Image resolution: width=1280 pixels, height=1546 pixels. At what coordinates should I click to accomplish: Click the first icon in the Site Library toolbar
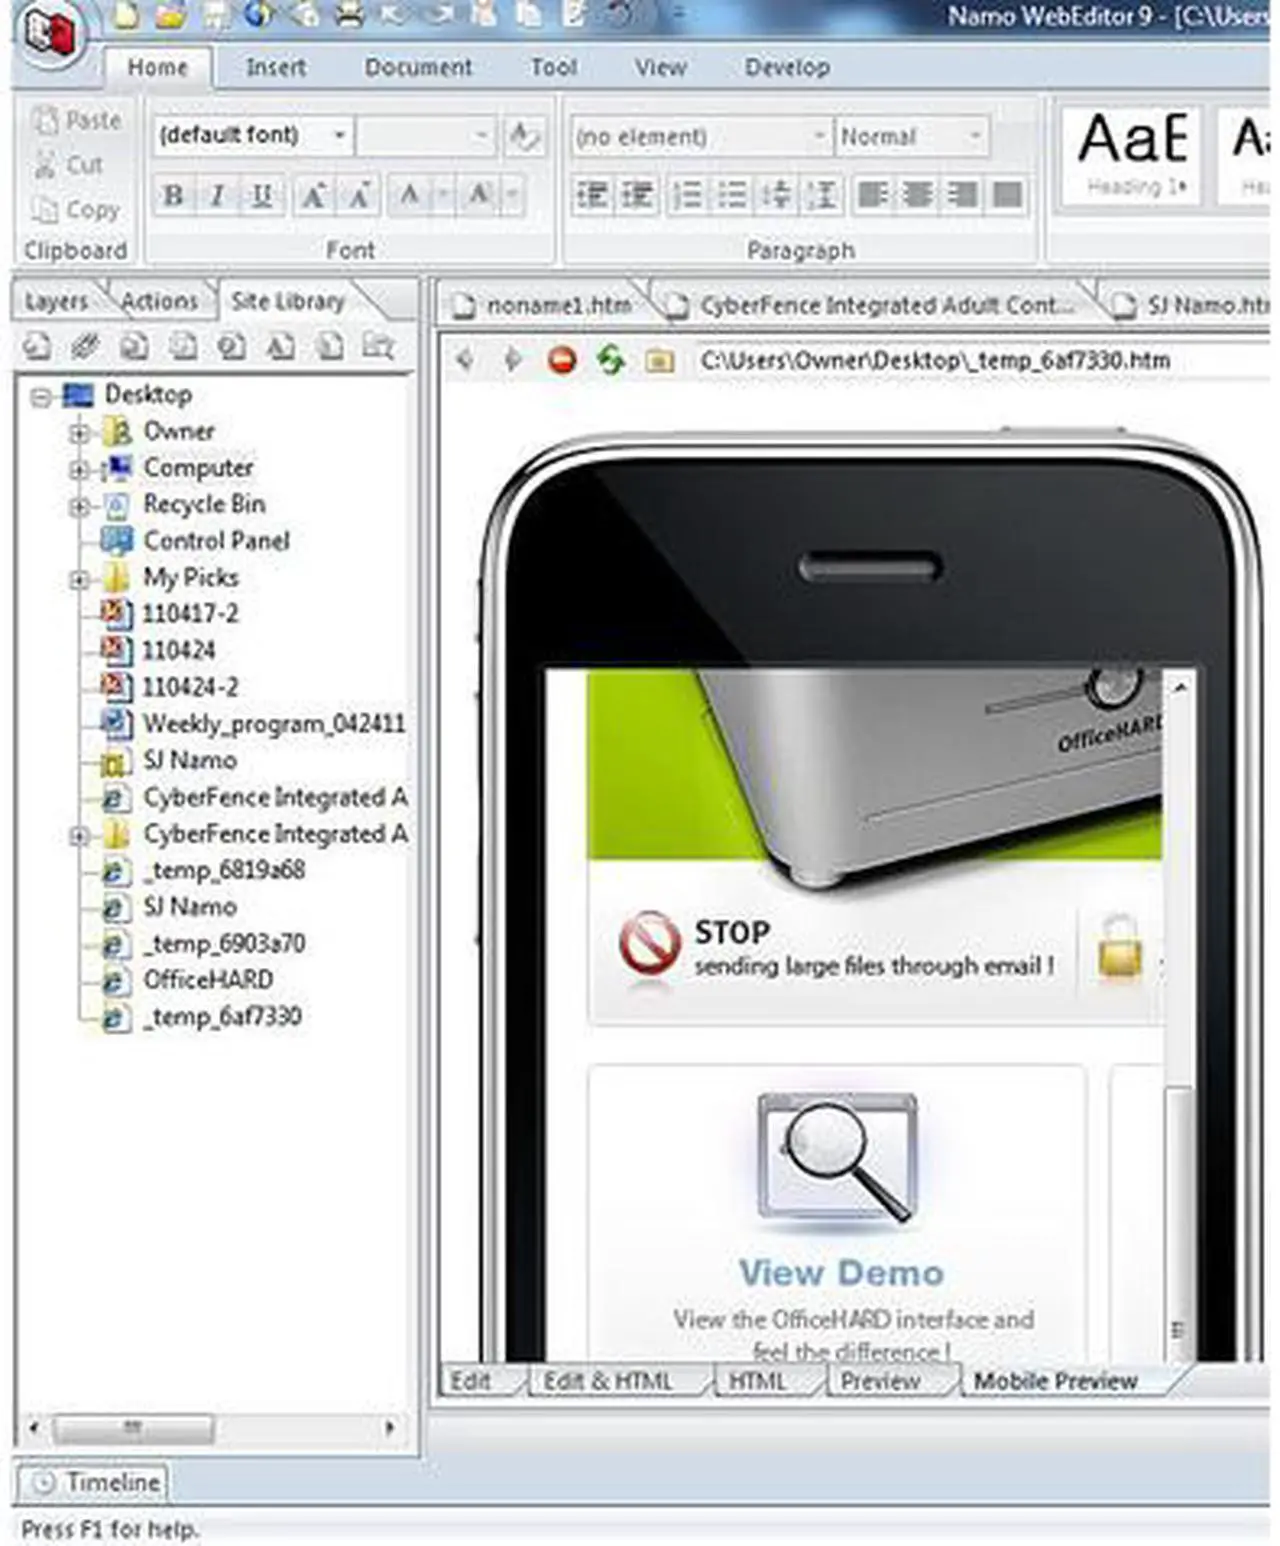pos(37,346)
